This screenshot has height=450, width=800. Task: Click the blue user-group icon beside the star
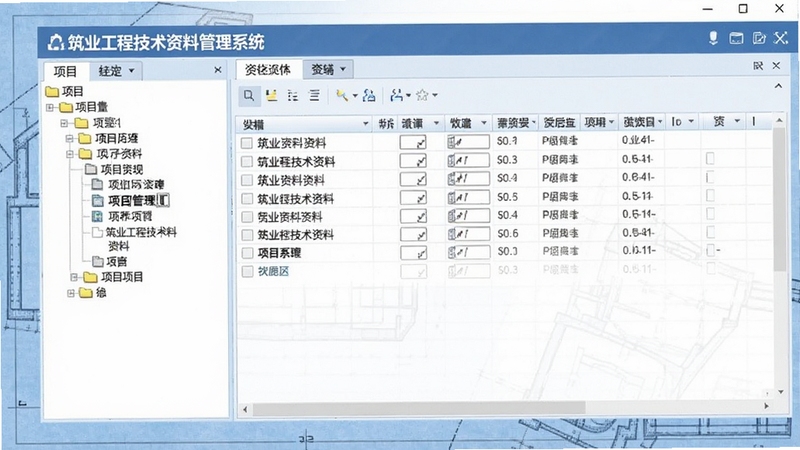[x=397, y=95]
